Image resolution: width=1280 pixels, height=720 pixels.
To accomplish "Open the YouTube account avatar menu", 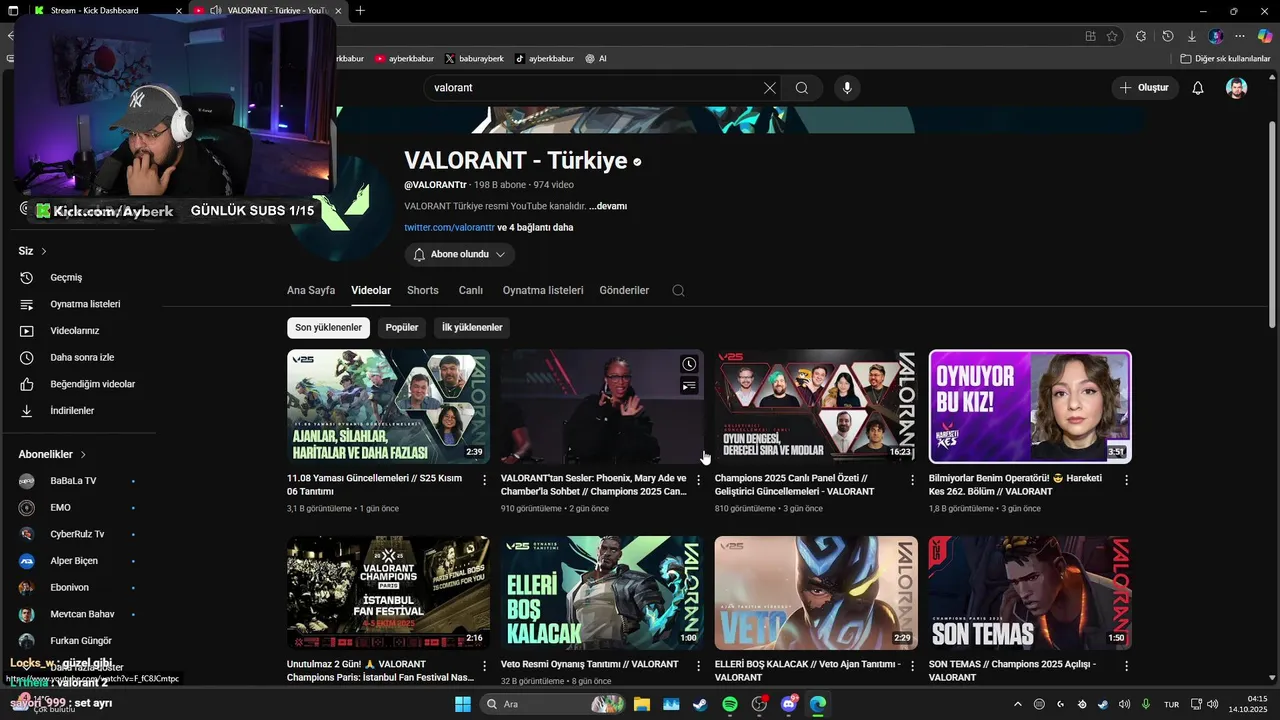I will click(1237, 88).
